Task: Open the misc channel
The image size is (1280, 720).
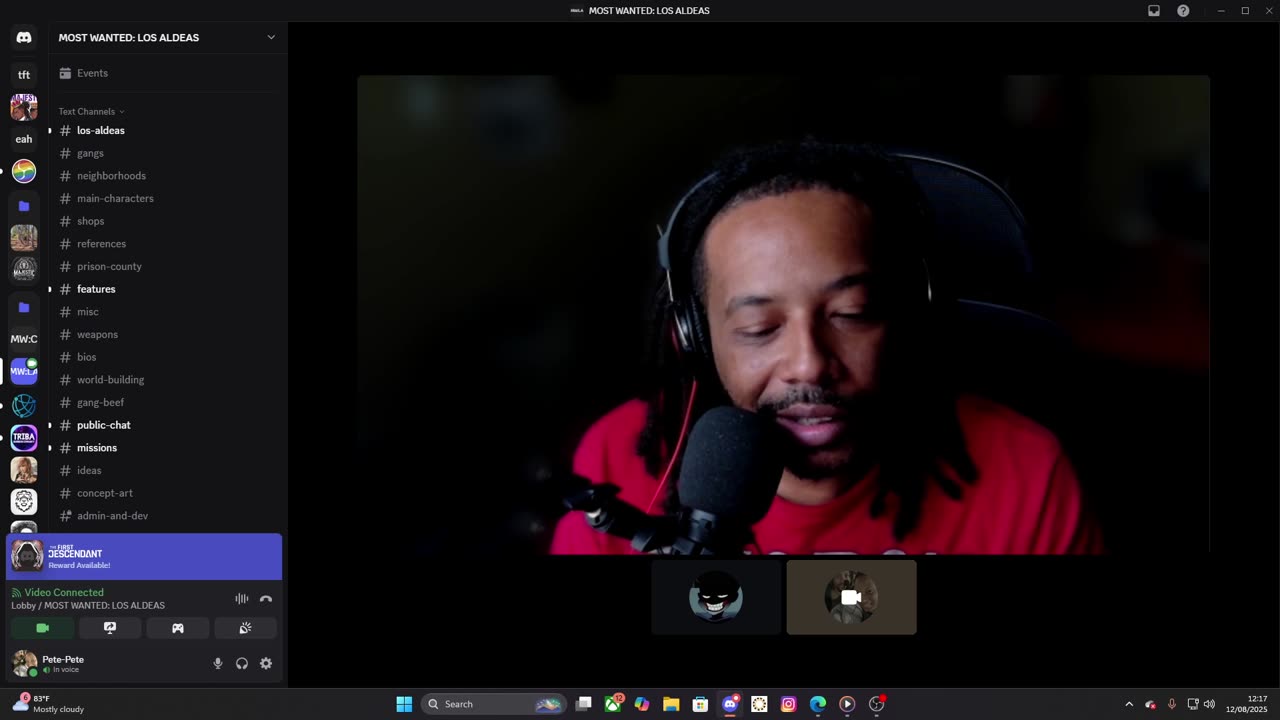Action: 167,312
